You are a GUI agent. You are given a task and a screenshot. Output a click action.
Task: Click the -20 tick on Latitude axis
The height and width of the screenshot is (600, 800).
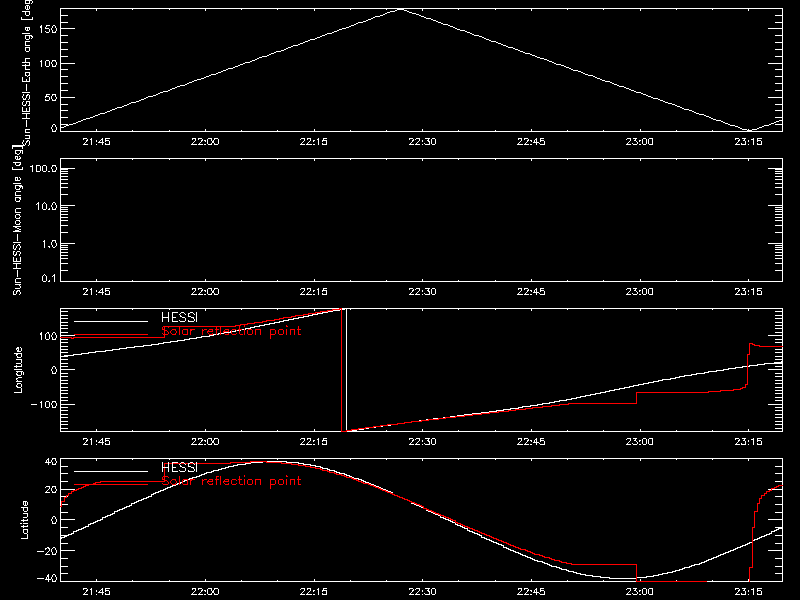point(47,551)
